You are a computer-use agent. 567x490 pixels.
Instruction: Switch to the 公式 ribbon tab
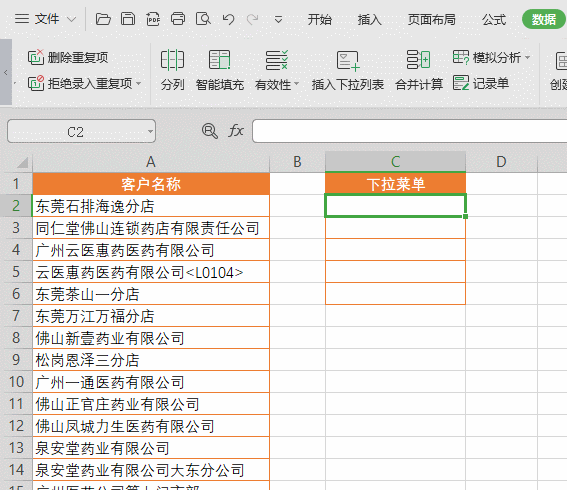tap(494, 19)
